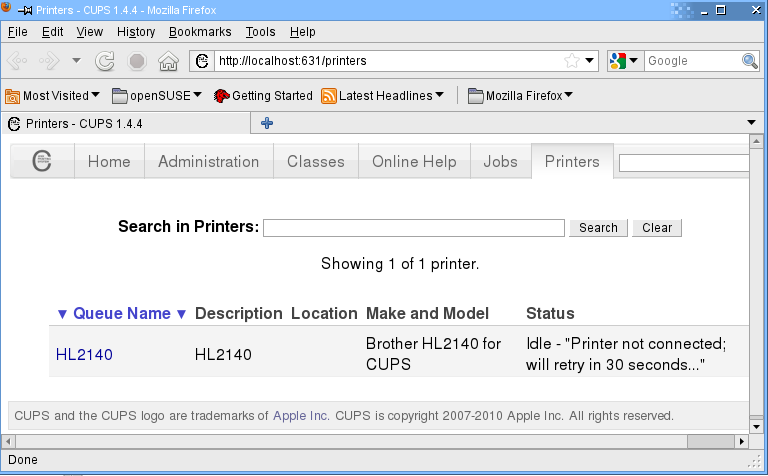Open the Getting Started bookmark

coord(263,96)
